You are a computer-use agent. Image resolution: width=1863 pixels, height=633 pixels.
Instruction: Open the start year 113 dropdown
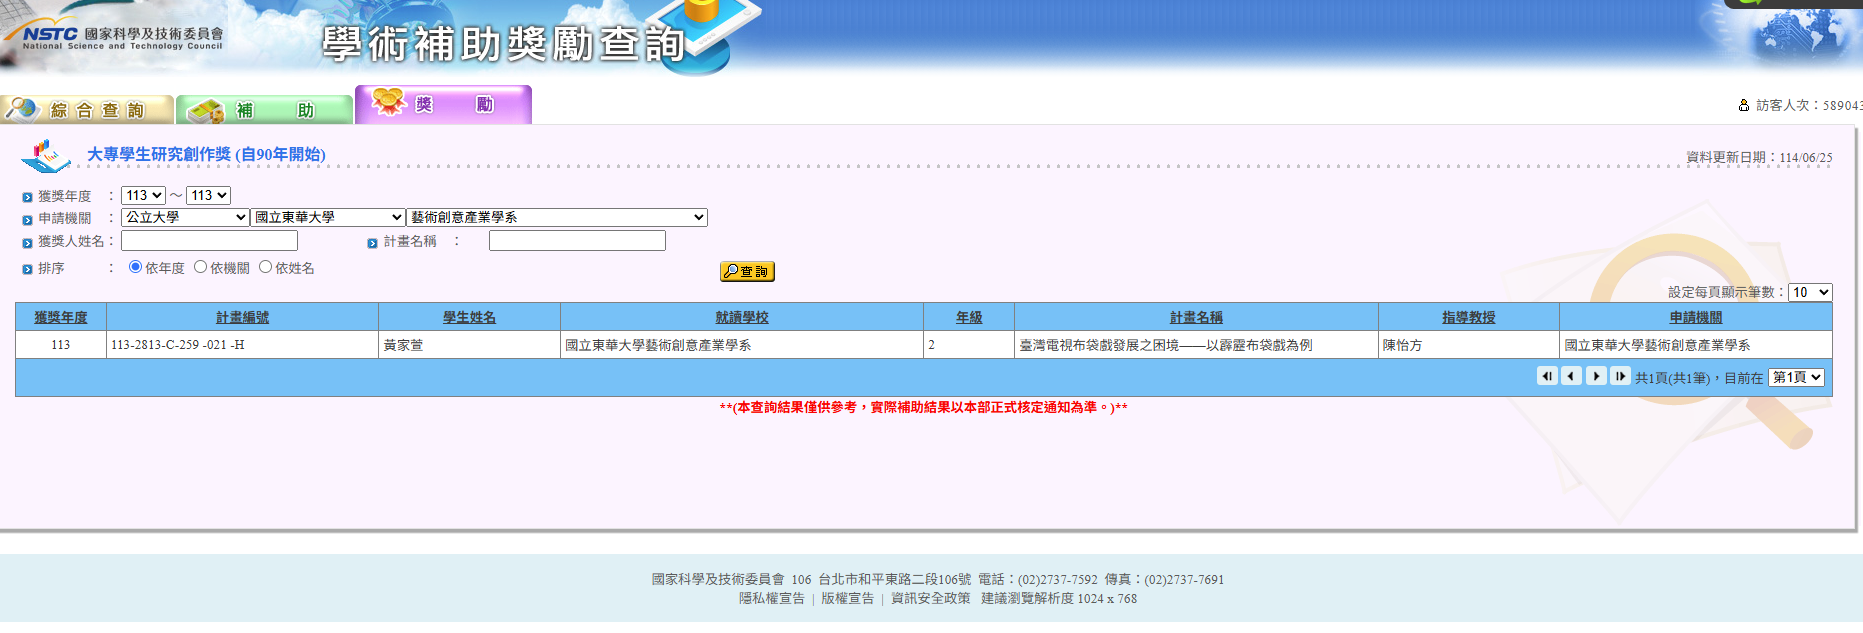point(143,195)
